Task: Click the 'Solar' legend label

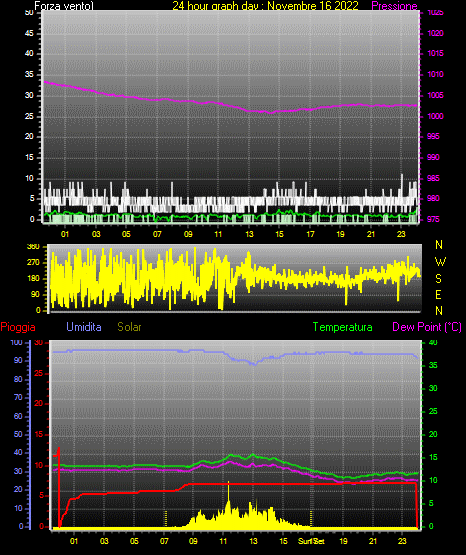Action: (x=130, y=327)
